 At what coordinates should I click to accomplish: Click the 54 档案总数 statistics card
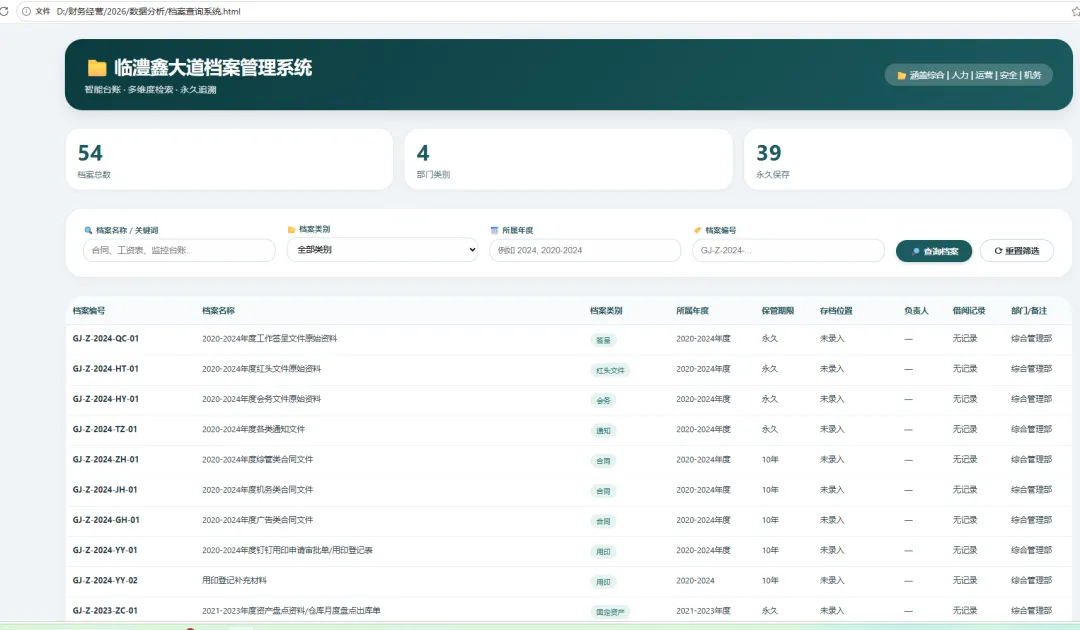pyautogui.click(x=229, y=159)
